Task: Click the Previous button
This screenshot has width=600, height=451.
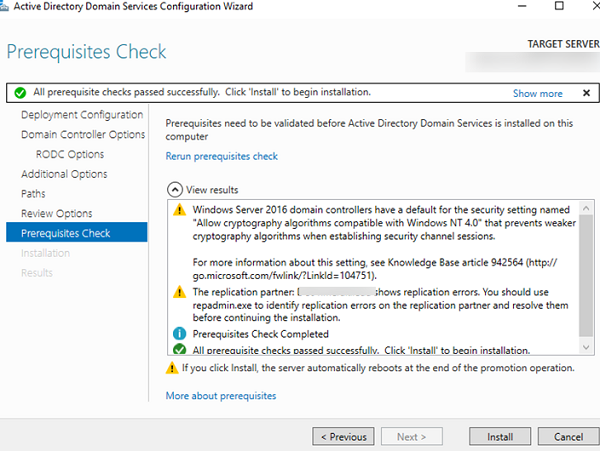Action: [x=343, y=436]
